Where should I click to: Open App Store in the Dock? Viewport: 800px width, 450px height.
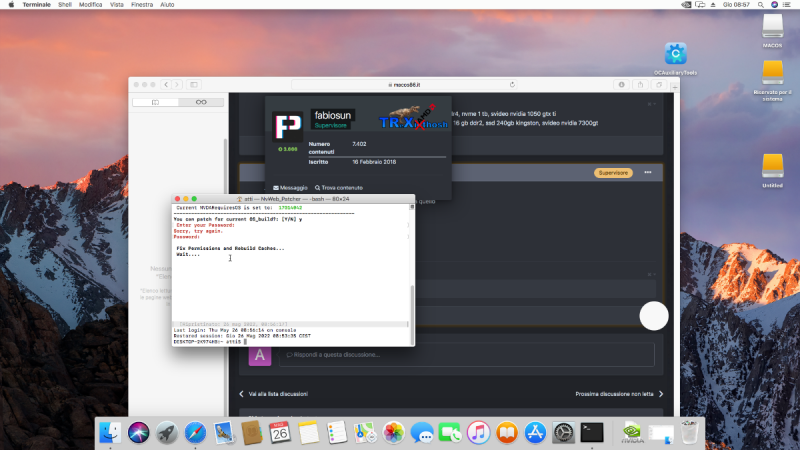tap(534, 433)
